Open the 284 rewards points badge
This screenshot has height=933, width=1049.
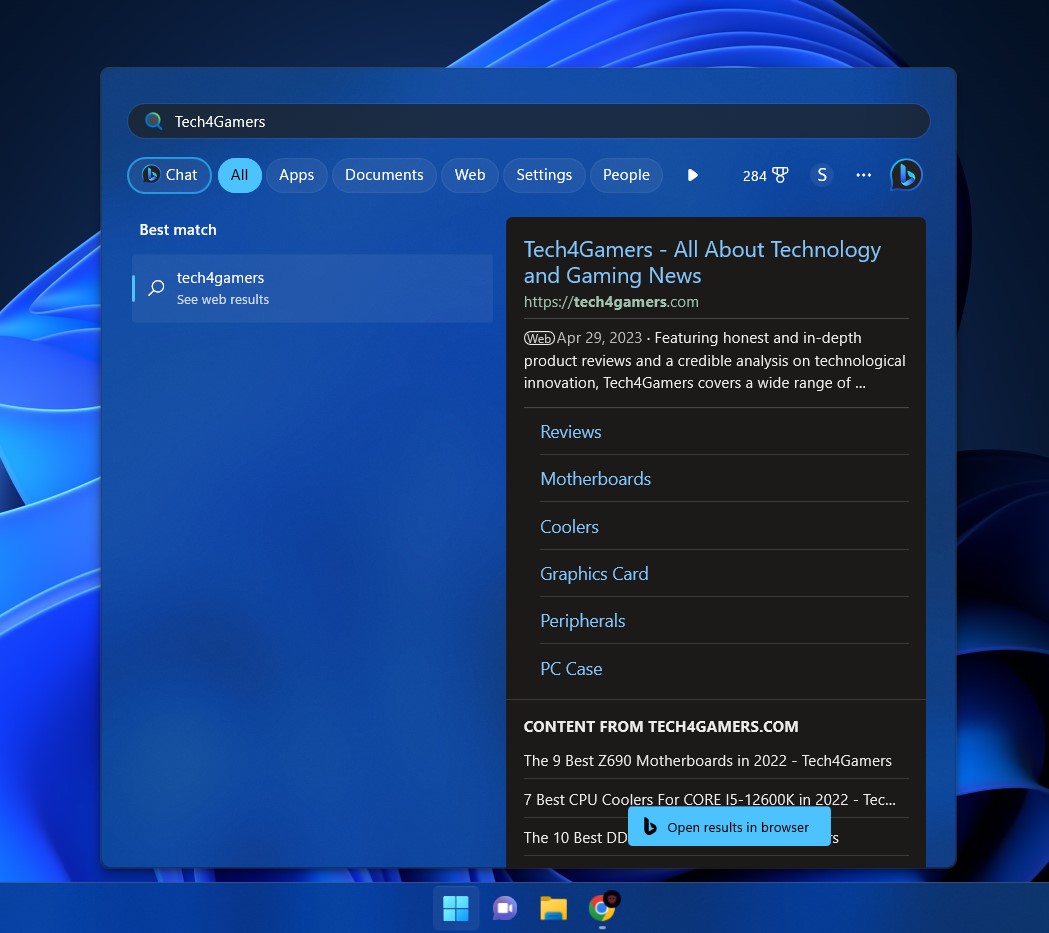[765, 175]
